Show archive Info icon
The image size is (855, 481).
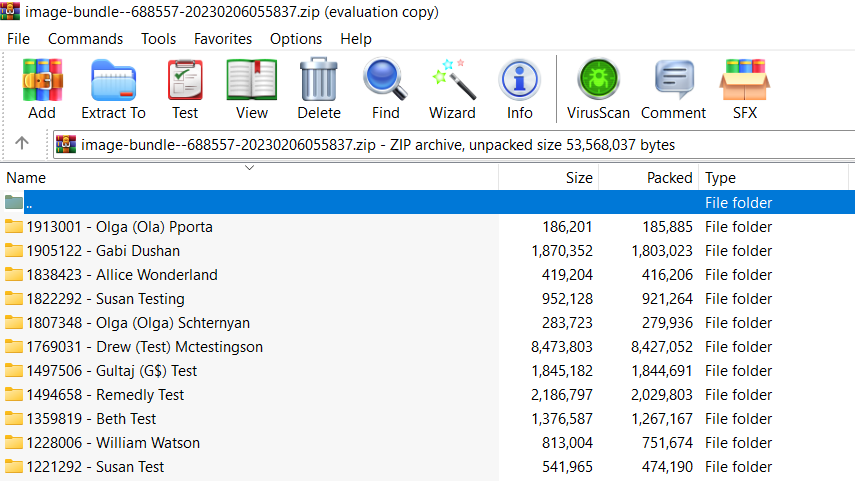click(519, 80)
